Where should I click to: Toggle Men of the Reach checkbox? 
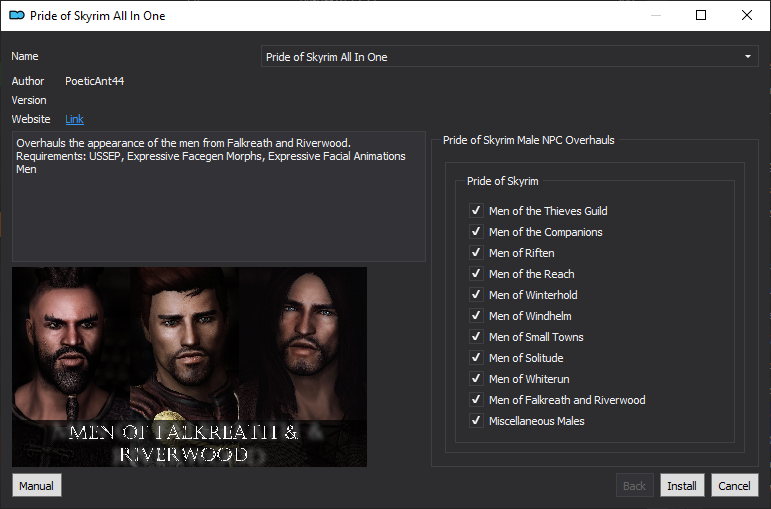476,274
